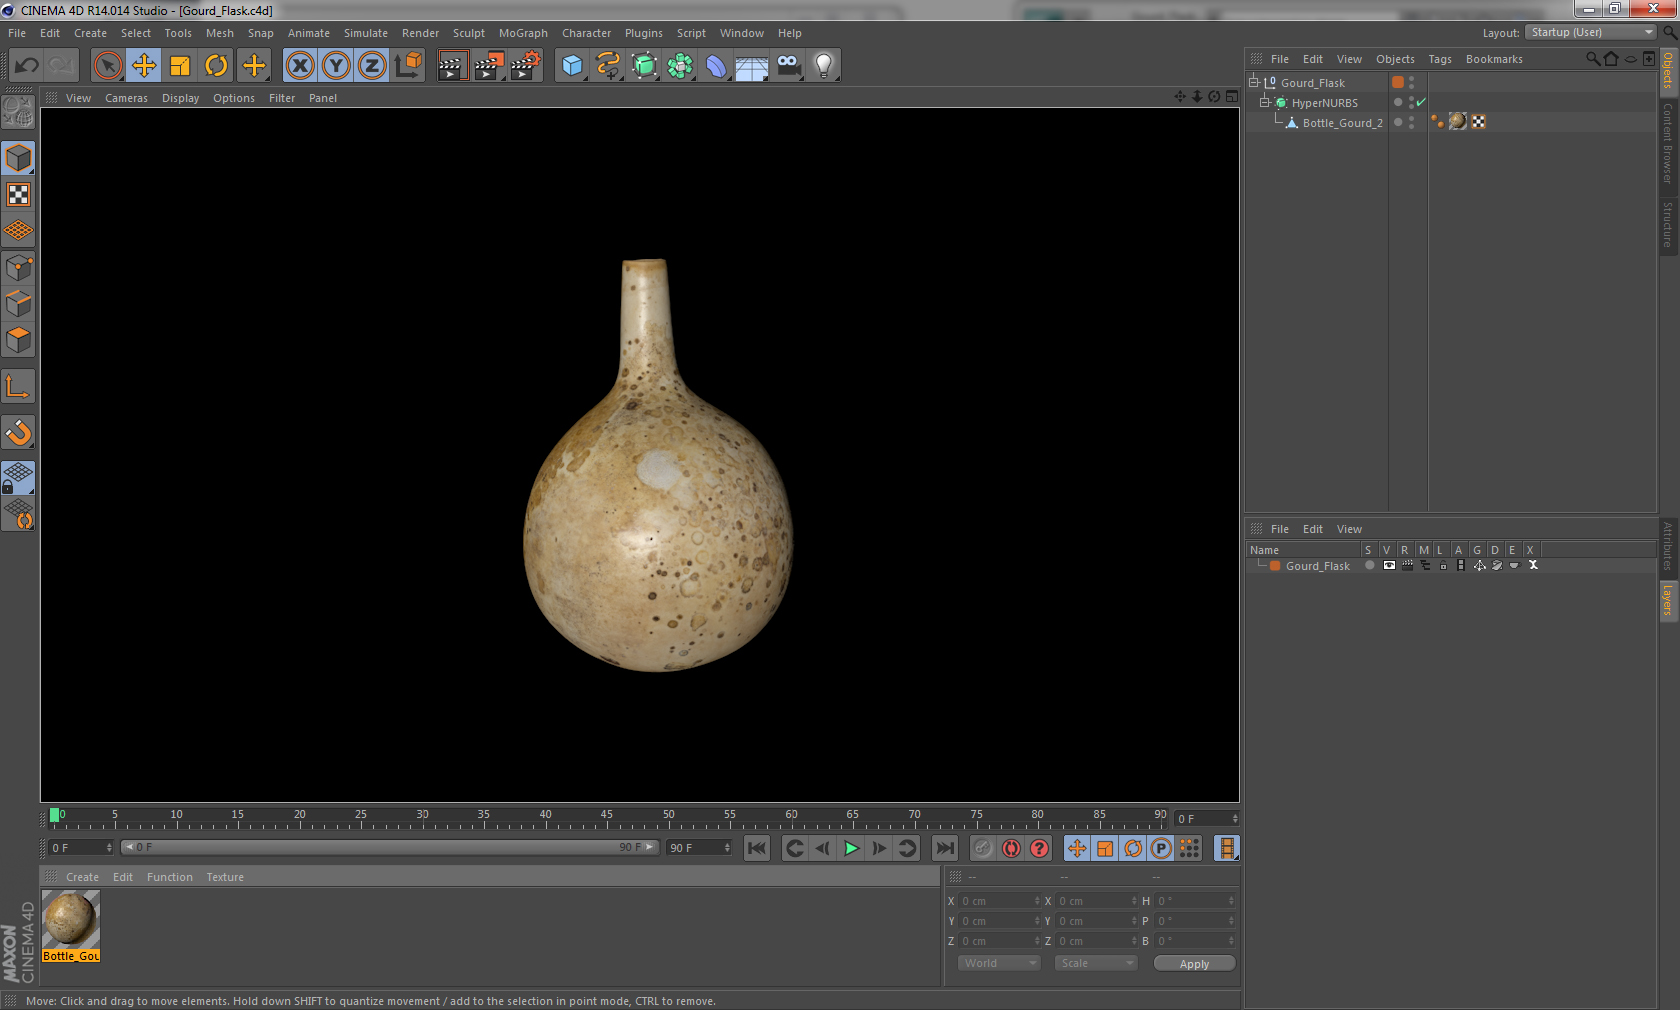1680x1010 pixels.
Task: Toggle X-axis lock
Action: (x=299, y=66)
